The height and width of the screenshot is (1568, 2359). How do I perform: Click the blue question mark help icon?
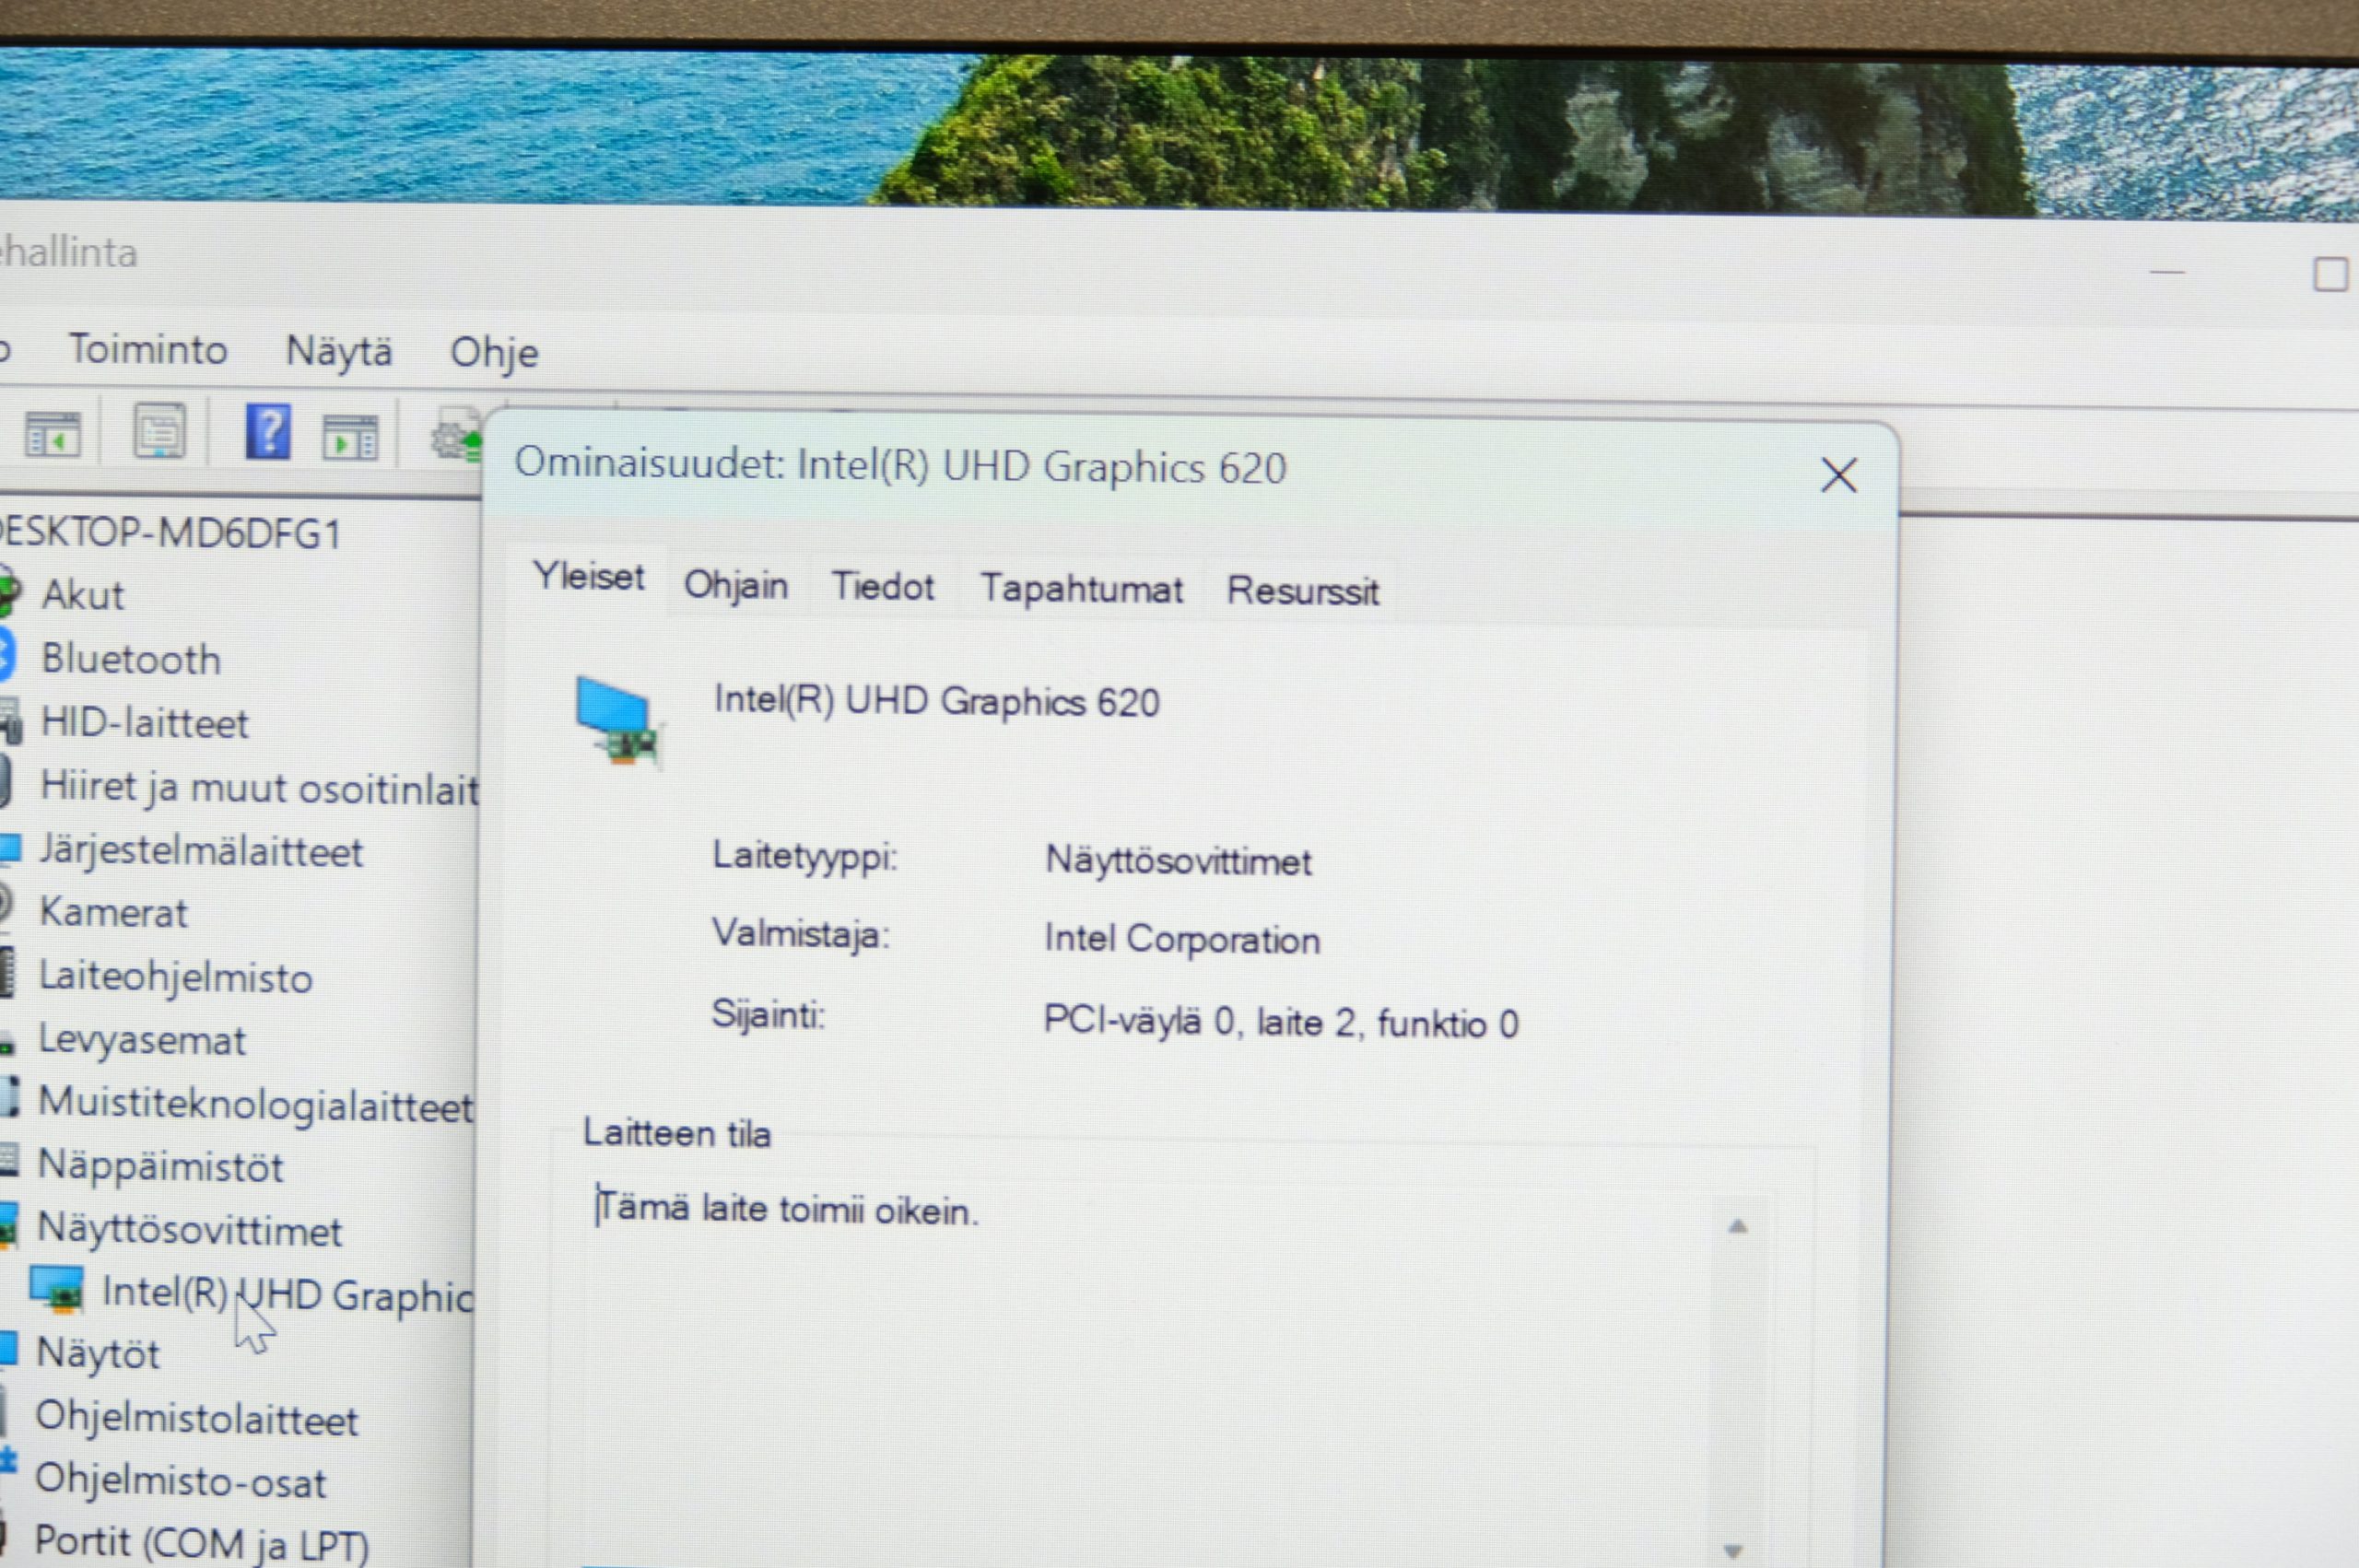[268, 432]
